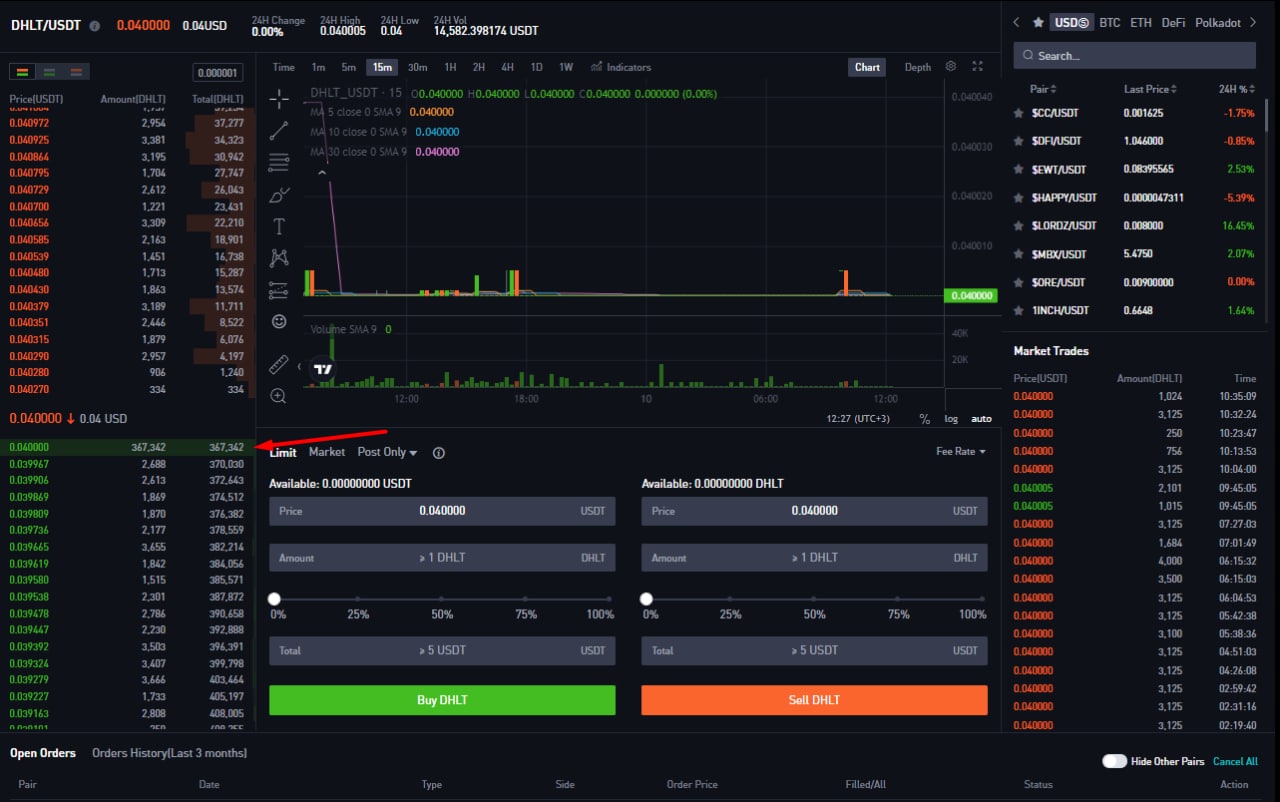This screenshot has height=802, width=1280.
Task: Select the text annotation tool
Action: point(279,226)
